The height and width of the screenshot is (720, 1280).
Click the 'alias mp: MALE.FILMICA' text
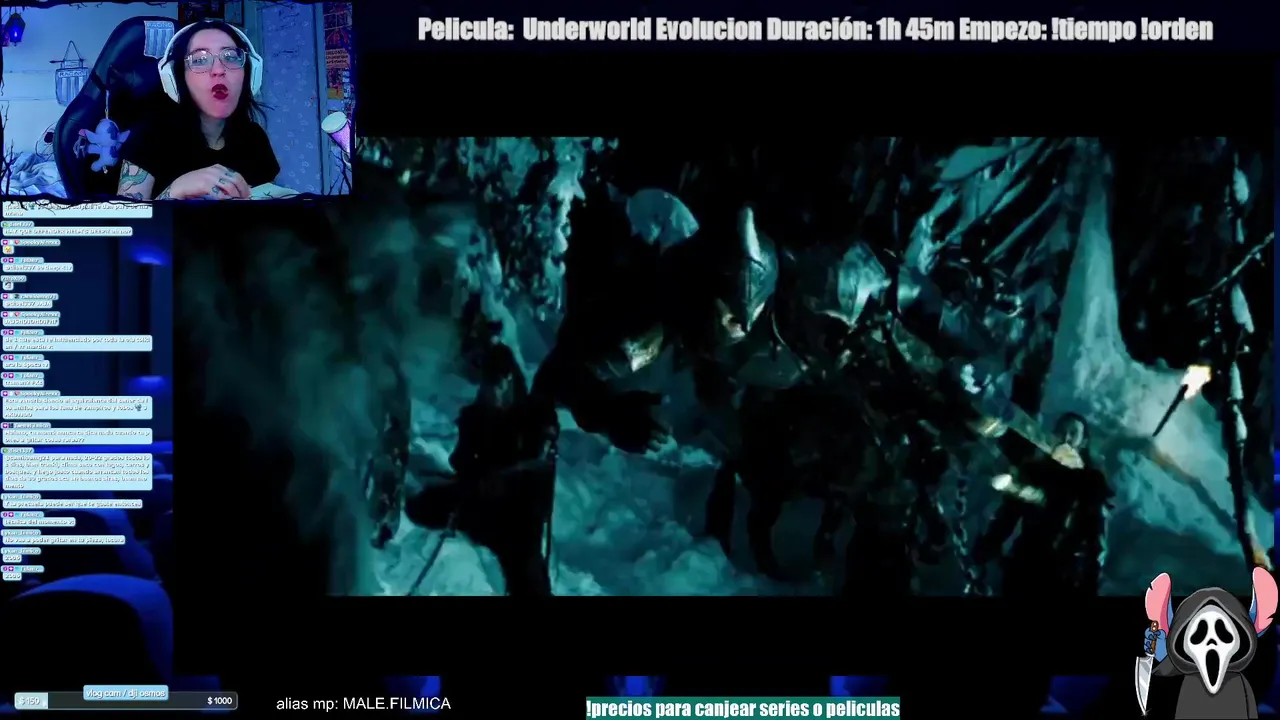pyautogui.click(x=363, y=704)
